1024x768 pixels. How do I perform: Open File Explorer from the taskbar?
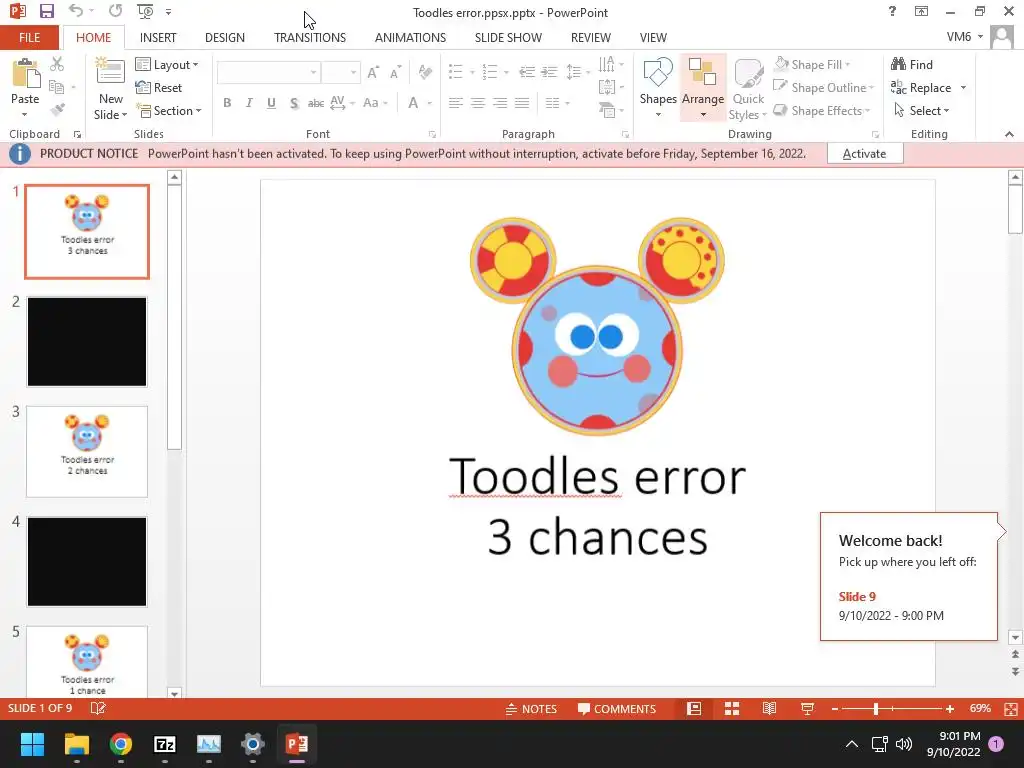coord(77,744)
